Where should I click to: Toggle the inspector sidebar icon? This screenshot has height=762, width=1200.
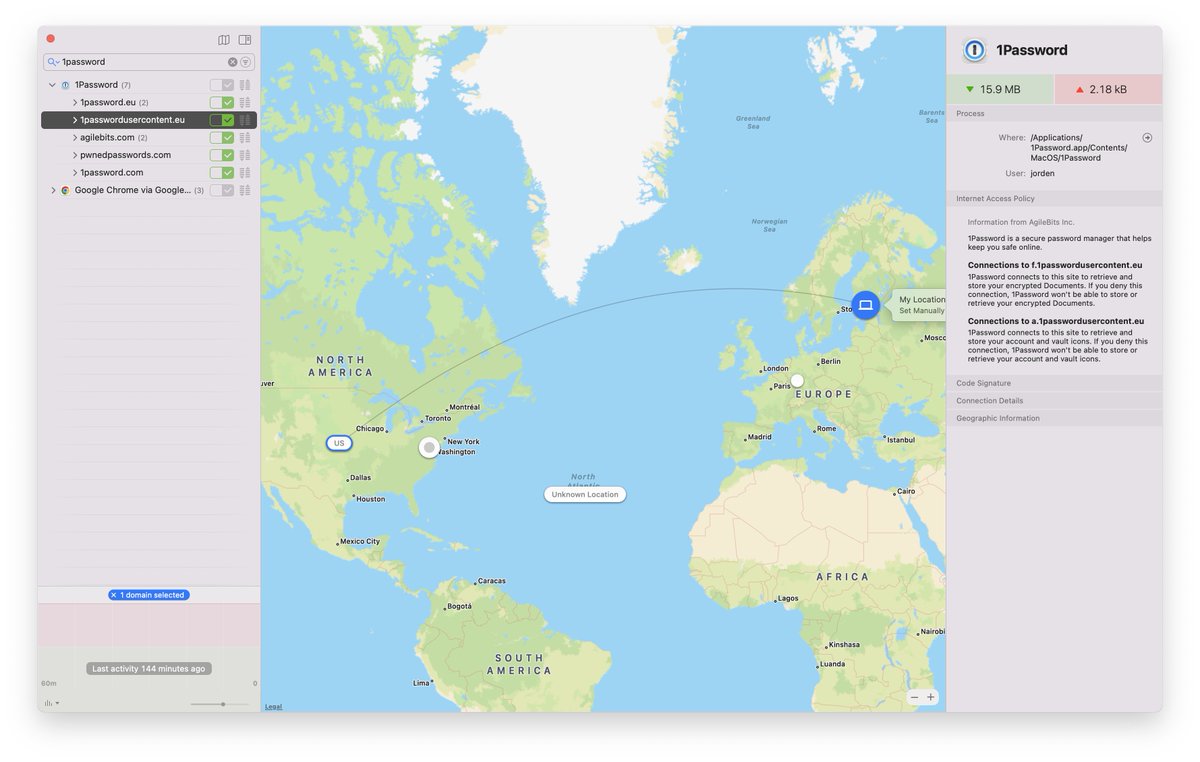pos(245,40)
